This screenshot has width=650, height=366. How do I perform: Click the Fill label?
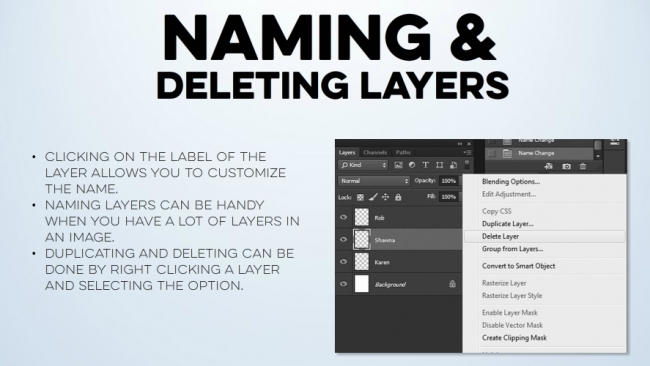tap(431, 196)
